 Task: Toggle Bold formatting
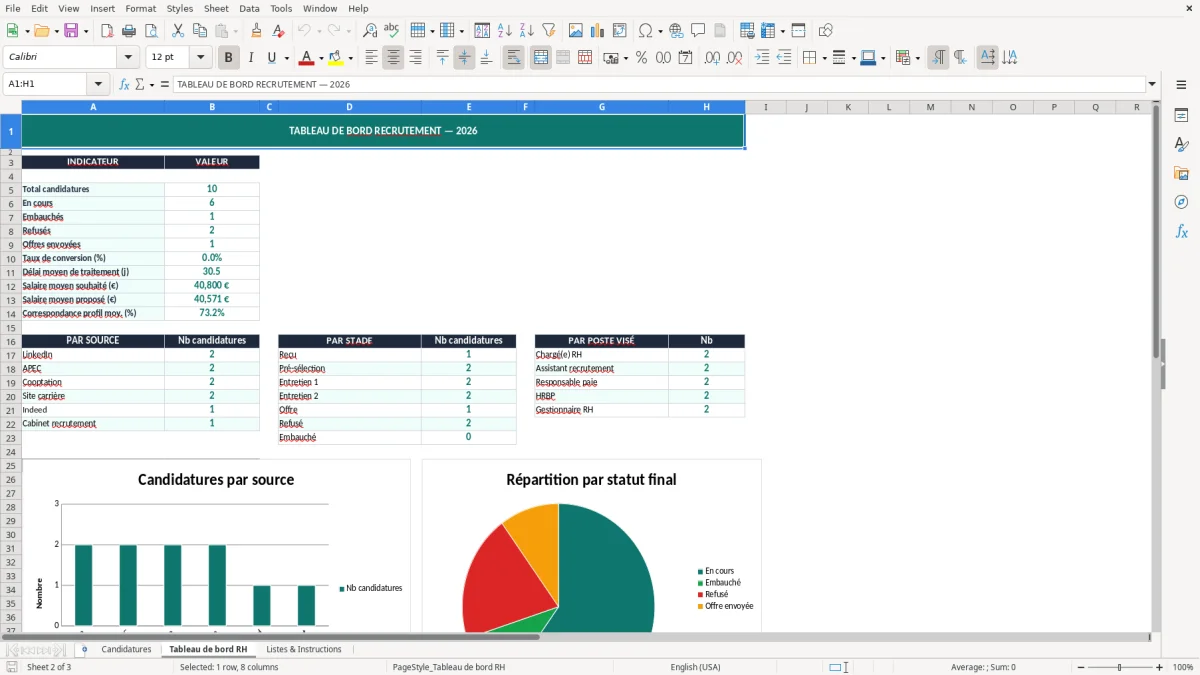(228, 58)
